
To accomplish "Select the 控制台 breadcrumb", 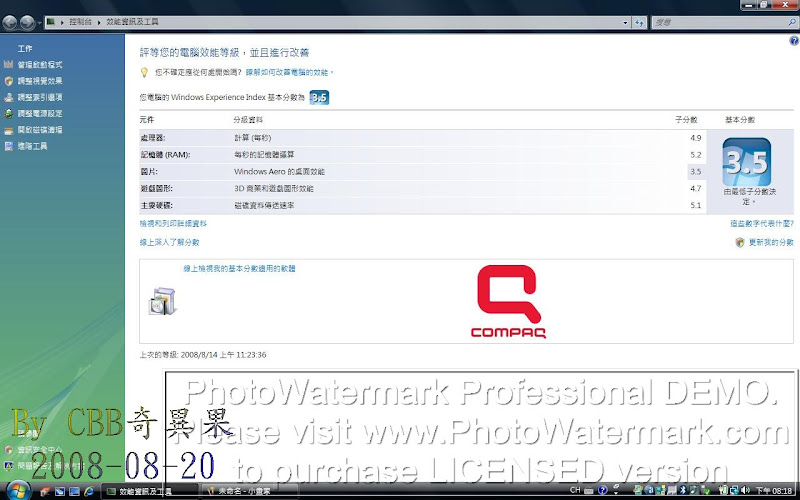I will 81,22.
